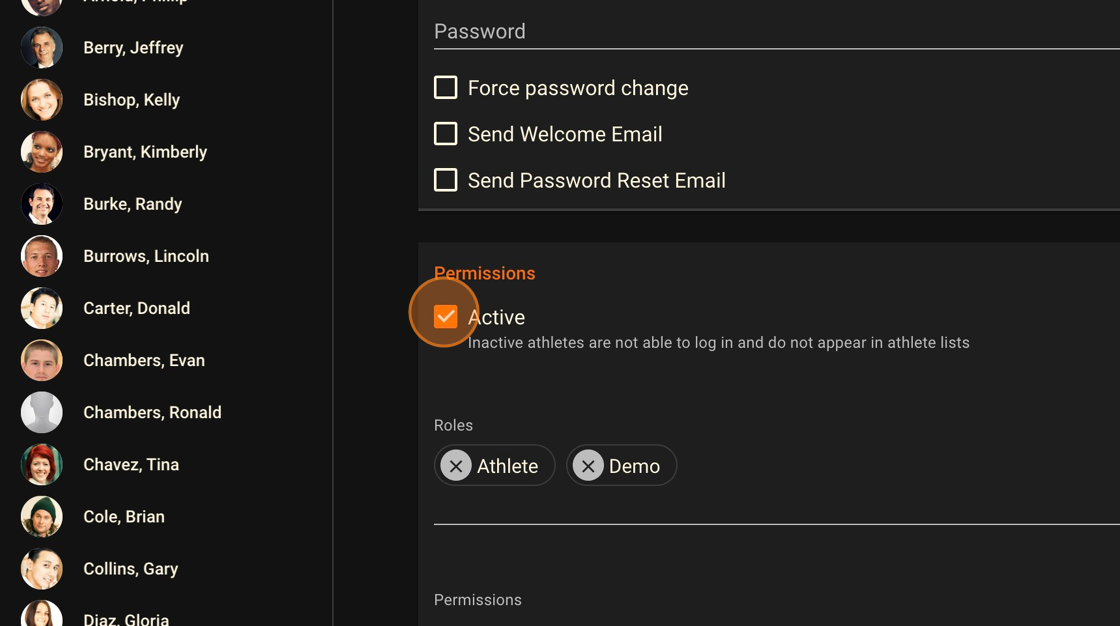Open Burrows, Lincoln athlete profile
The image size is (1120, 626).
[x=146, y=256]
